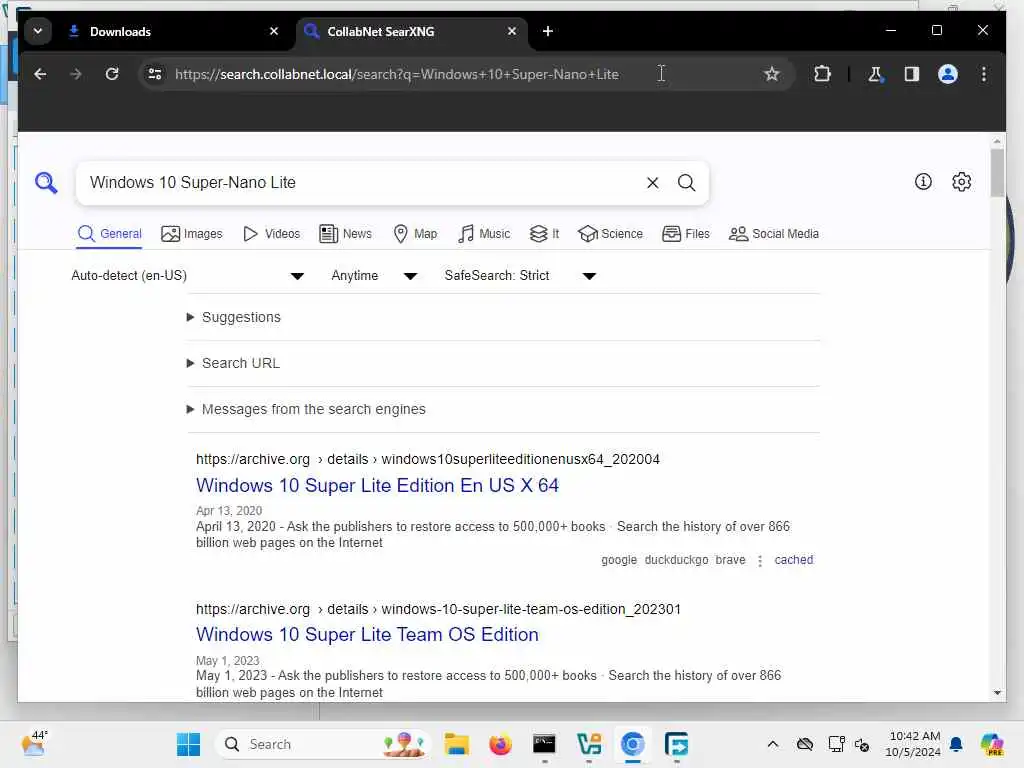Click the page vertical scrollbar thumb

[997, 172]
